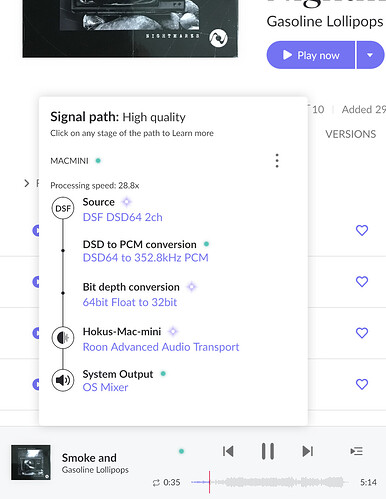Seek in the waveform progress bar
The width and height of the screenshot is (386, 499).
click(x=270, y=482)
